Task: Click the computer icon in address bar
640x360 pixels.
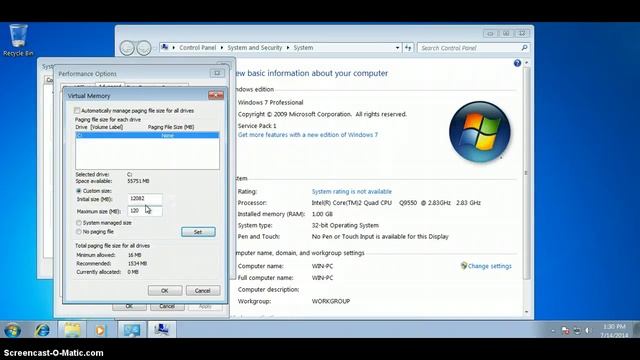Action: coord(164,47)
